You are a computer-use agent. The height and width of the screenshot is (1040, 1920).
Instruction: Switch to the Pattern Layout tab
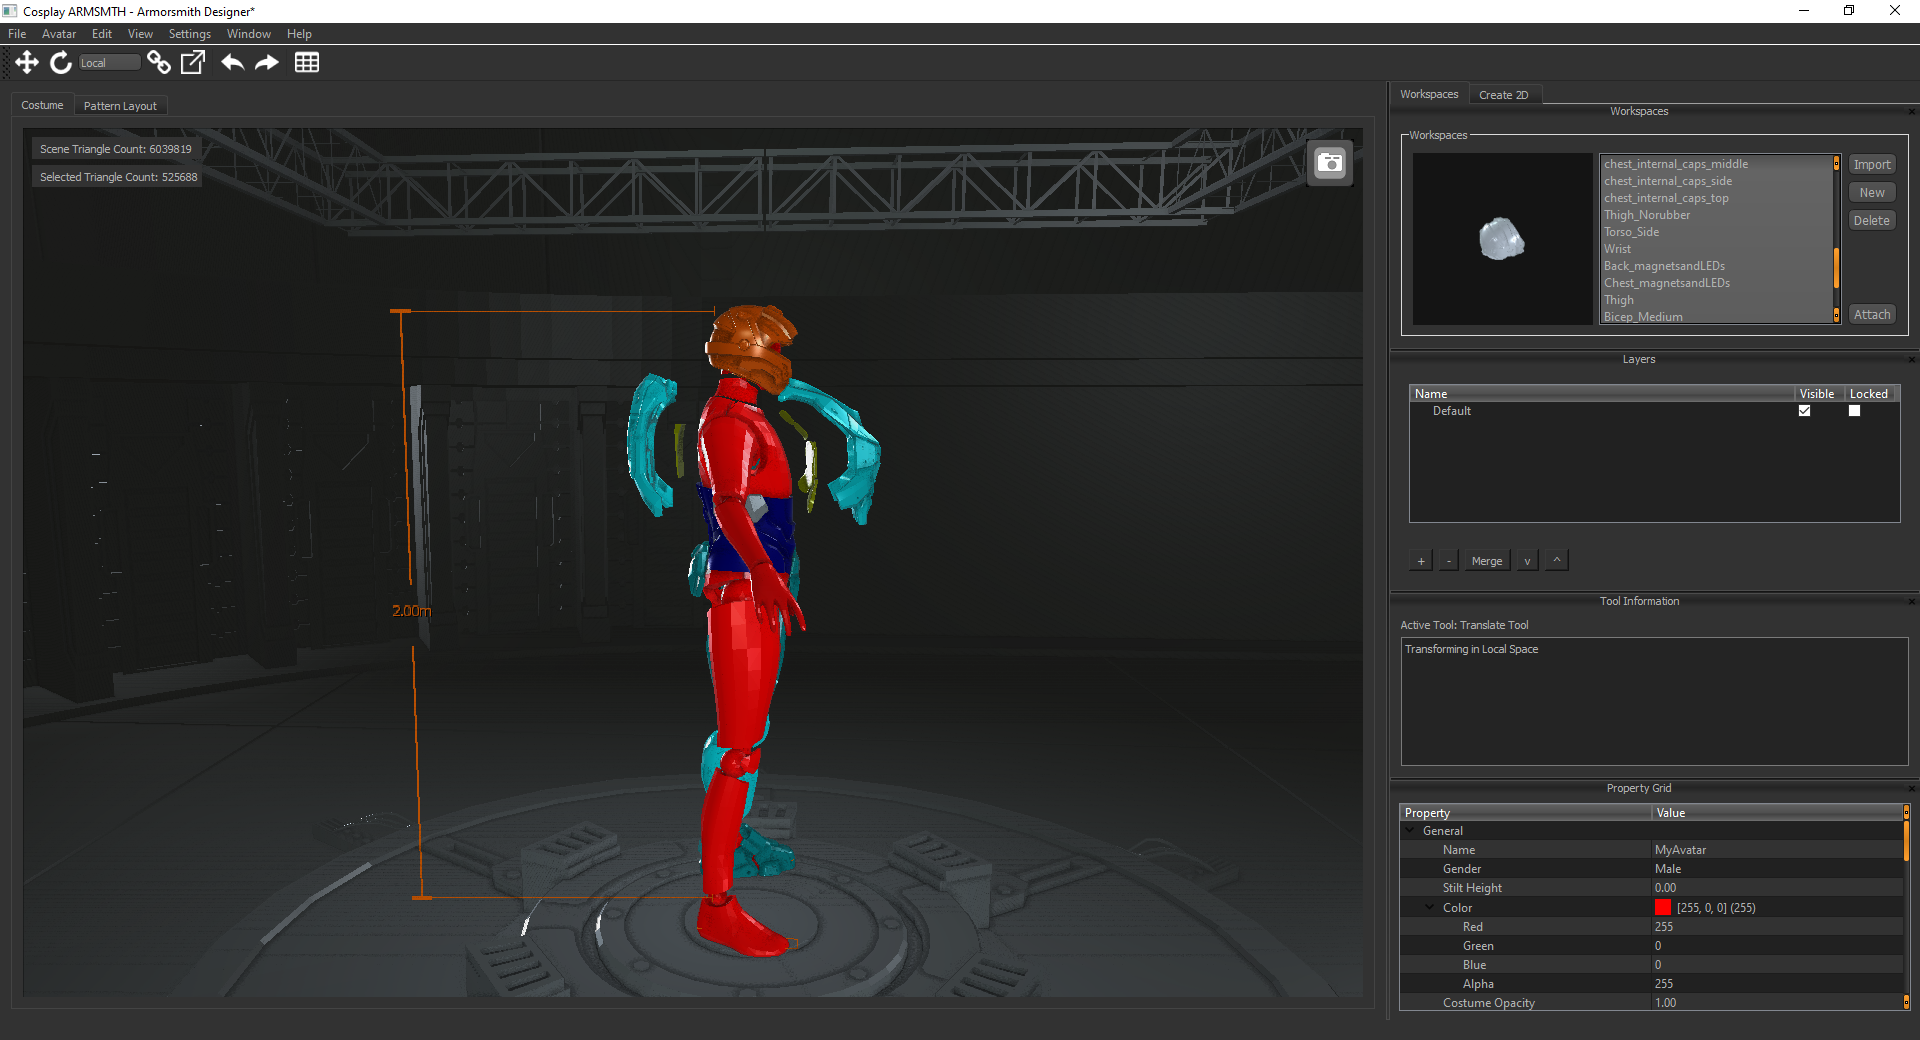click(120, 106)
